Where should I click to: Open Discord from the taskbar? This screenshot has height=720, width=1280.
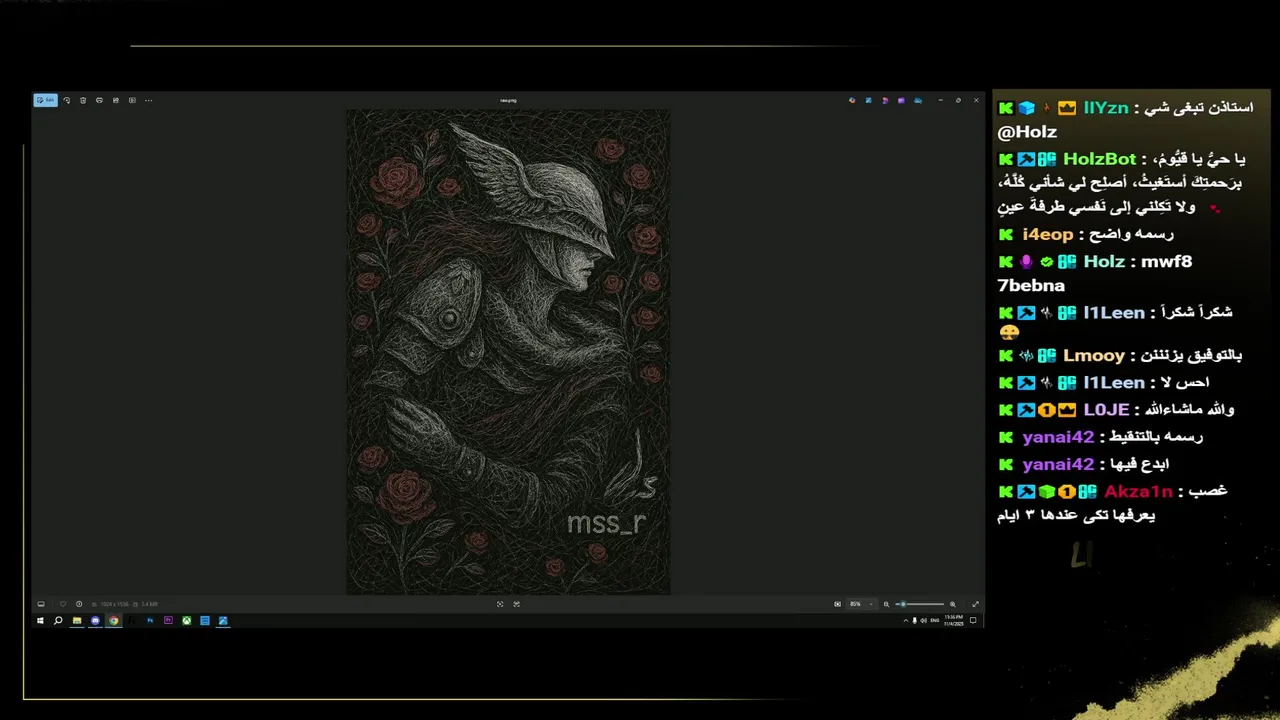pyautogui.click(x=95, y=620)
